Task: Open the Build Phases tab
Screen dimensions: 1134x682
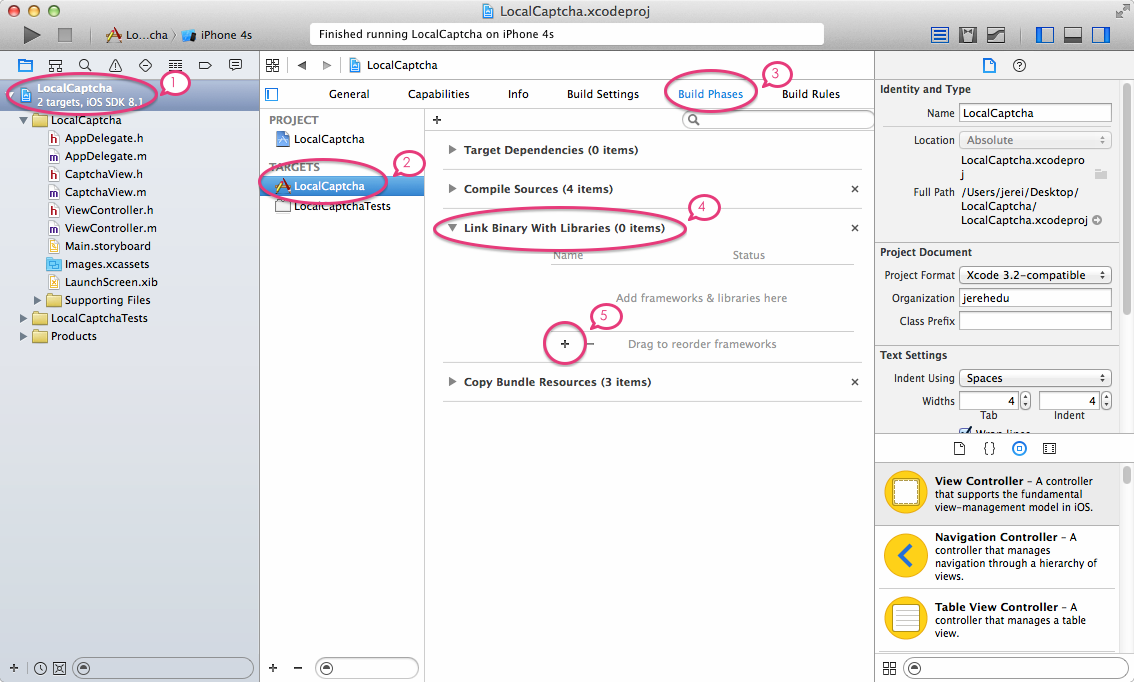Action: point(710,94)
